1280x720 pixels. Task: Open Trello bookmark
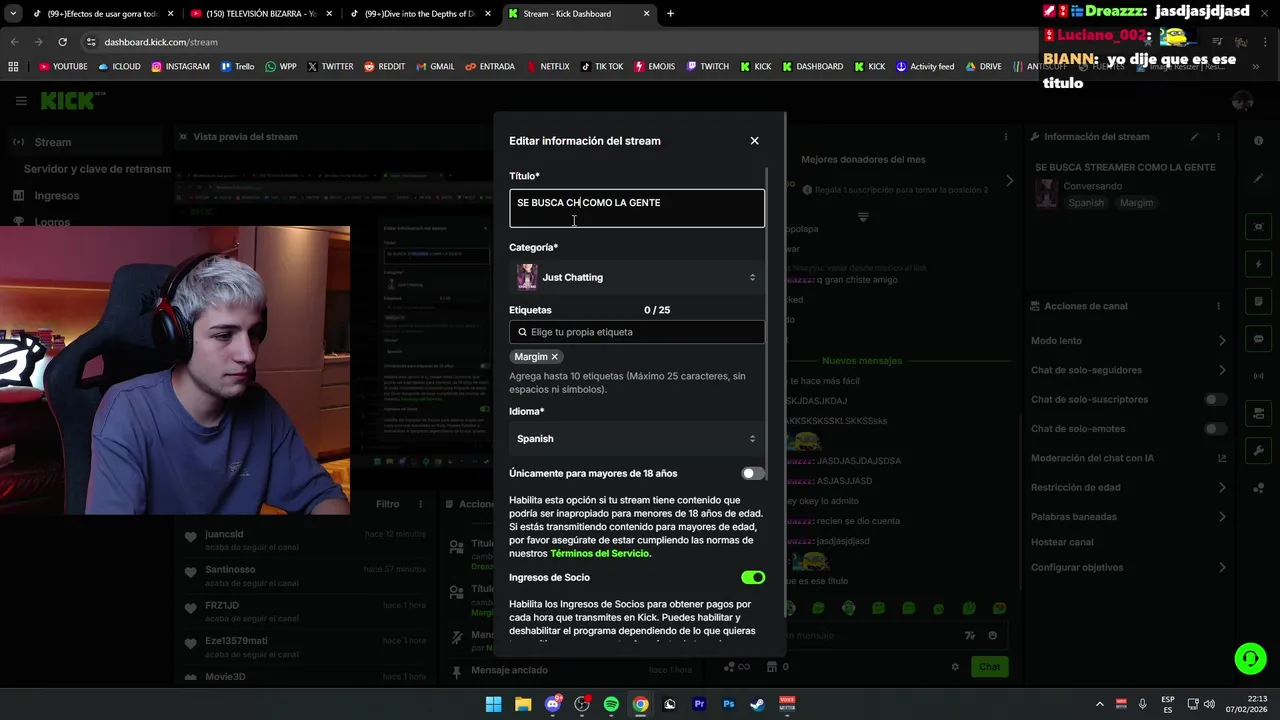coord(238,67)
